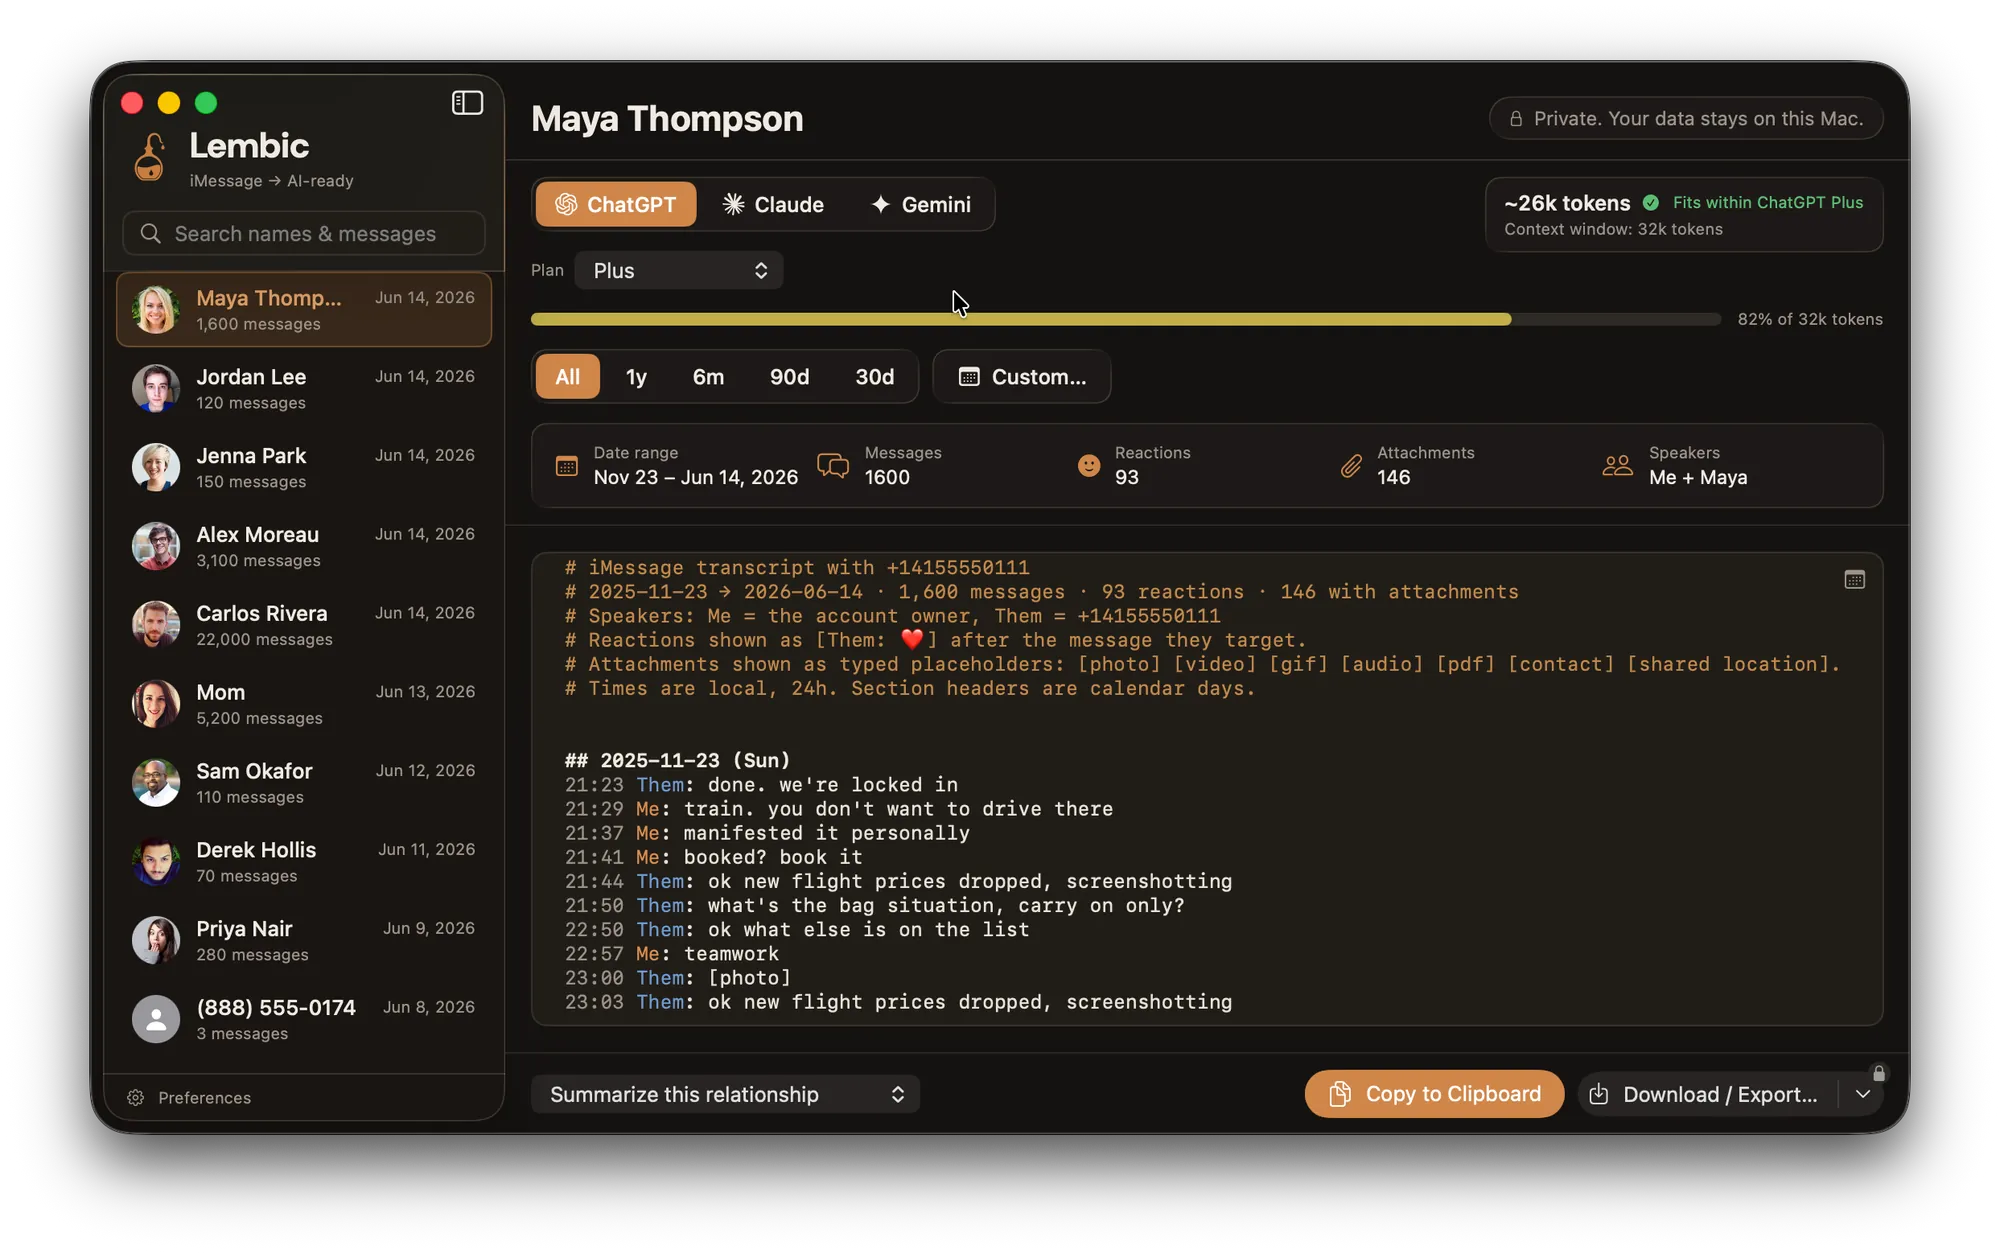Expand the Download/Export chevron menu
This screenshot has height=1253, width=2000.
(1862, 1094)
